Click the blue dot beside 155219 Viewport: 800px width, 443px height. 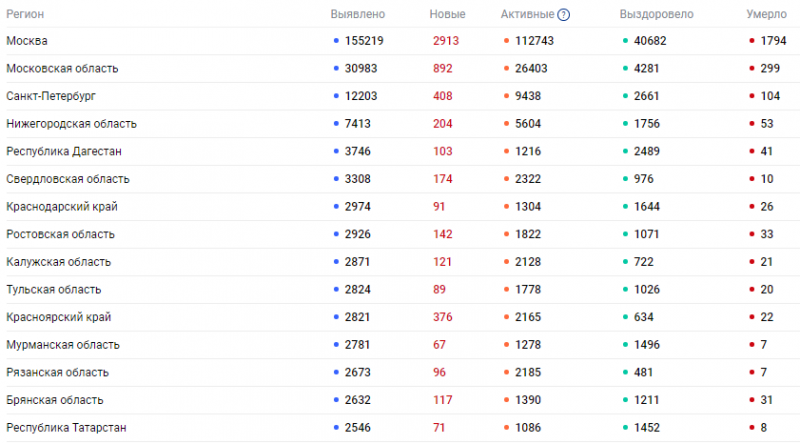336,41
